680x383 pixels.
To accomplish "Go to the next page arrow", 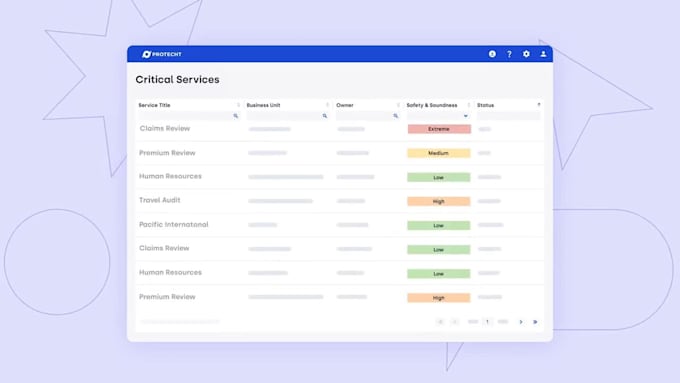I will click(x=521, y=322).
